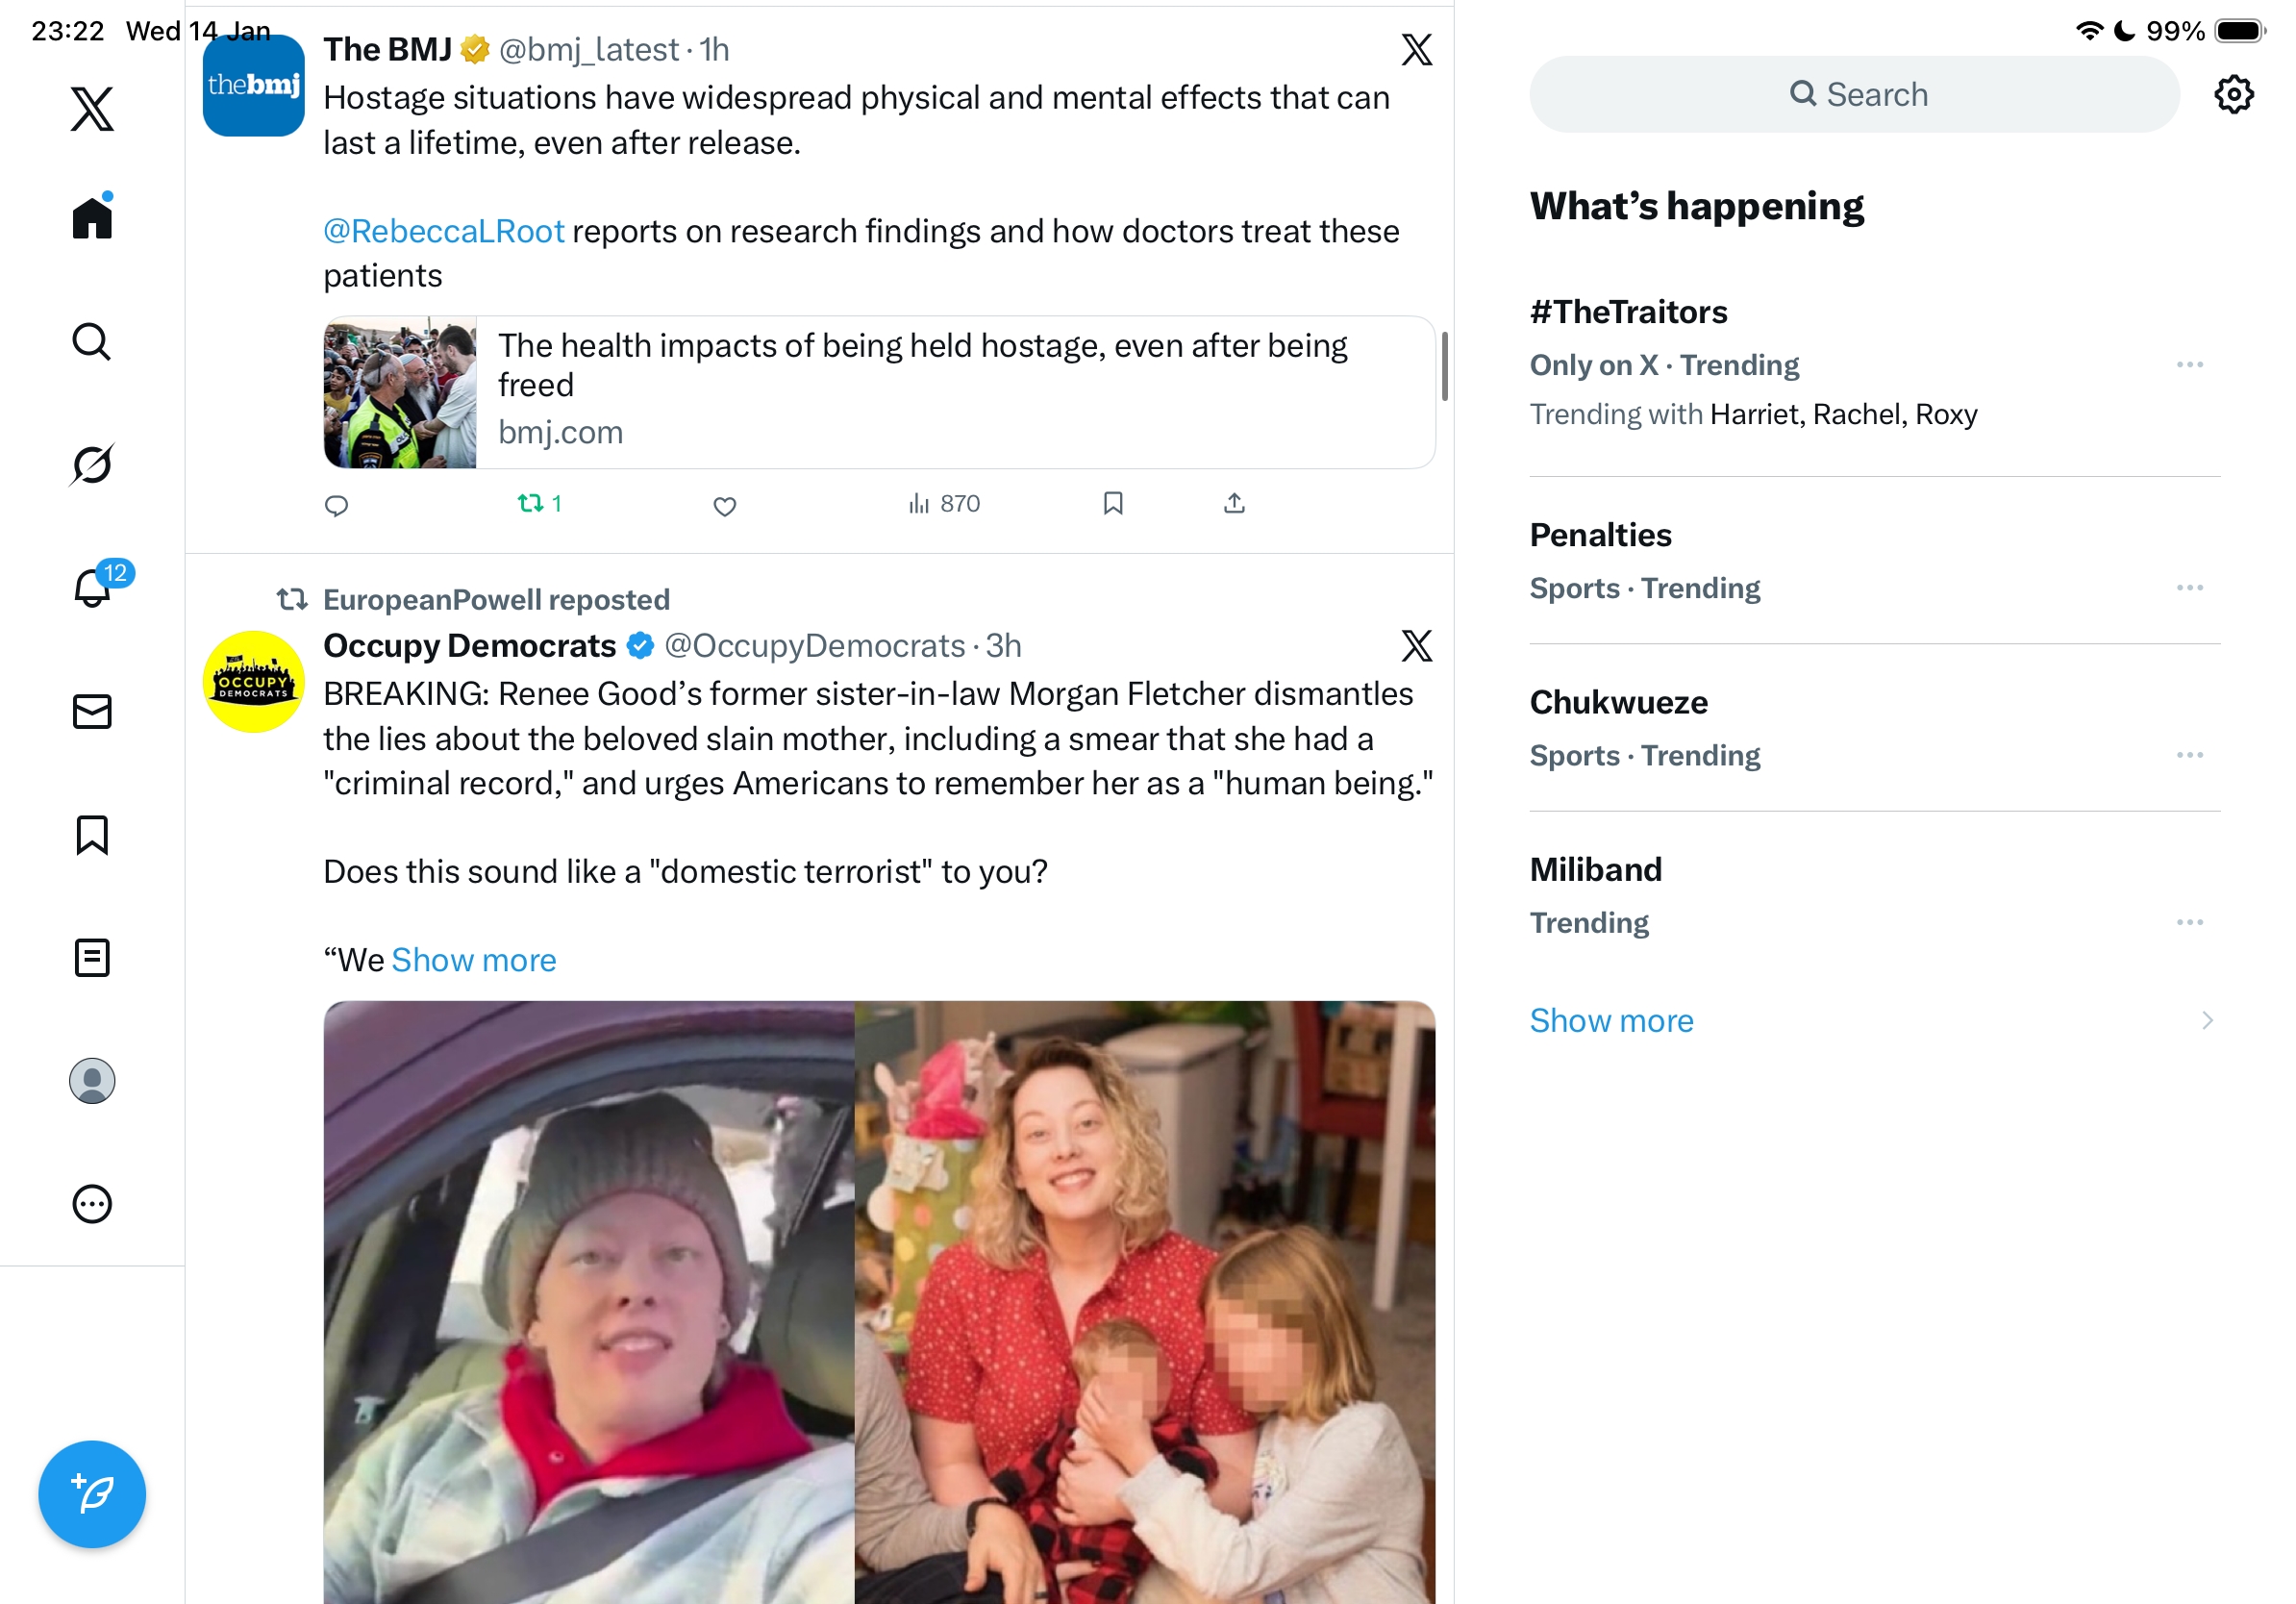Click the Search input field
2296x1604 pixels.
click(x=1854, y=94)
